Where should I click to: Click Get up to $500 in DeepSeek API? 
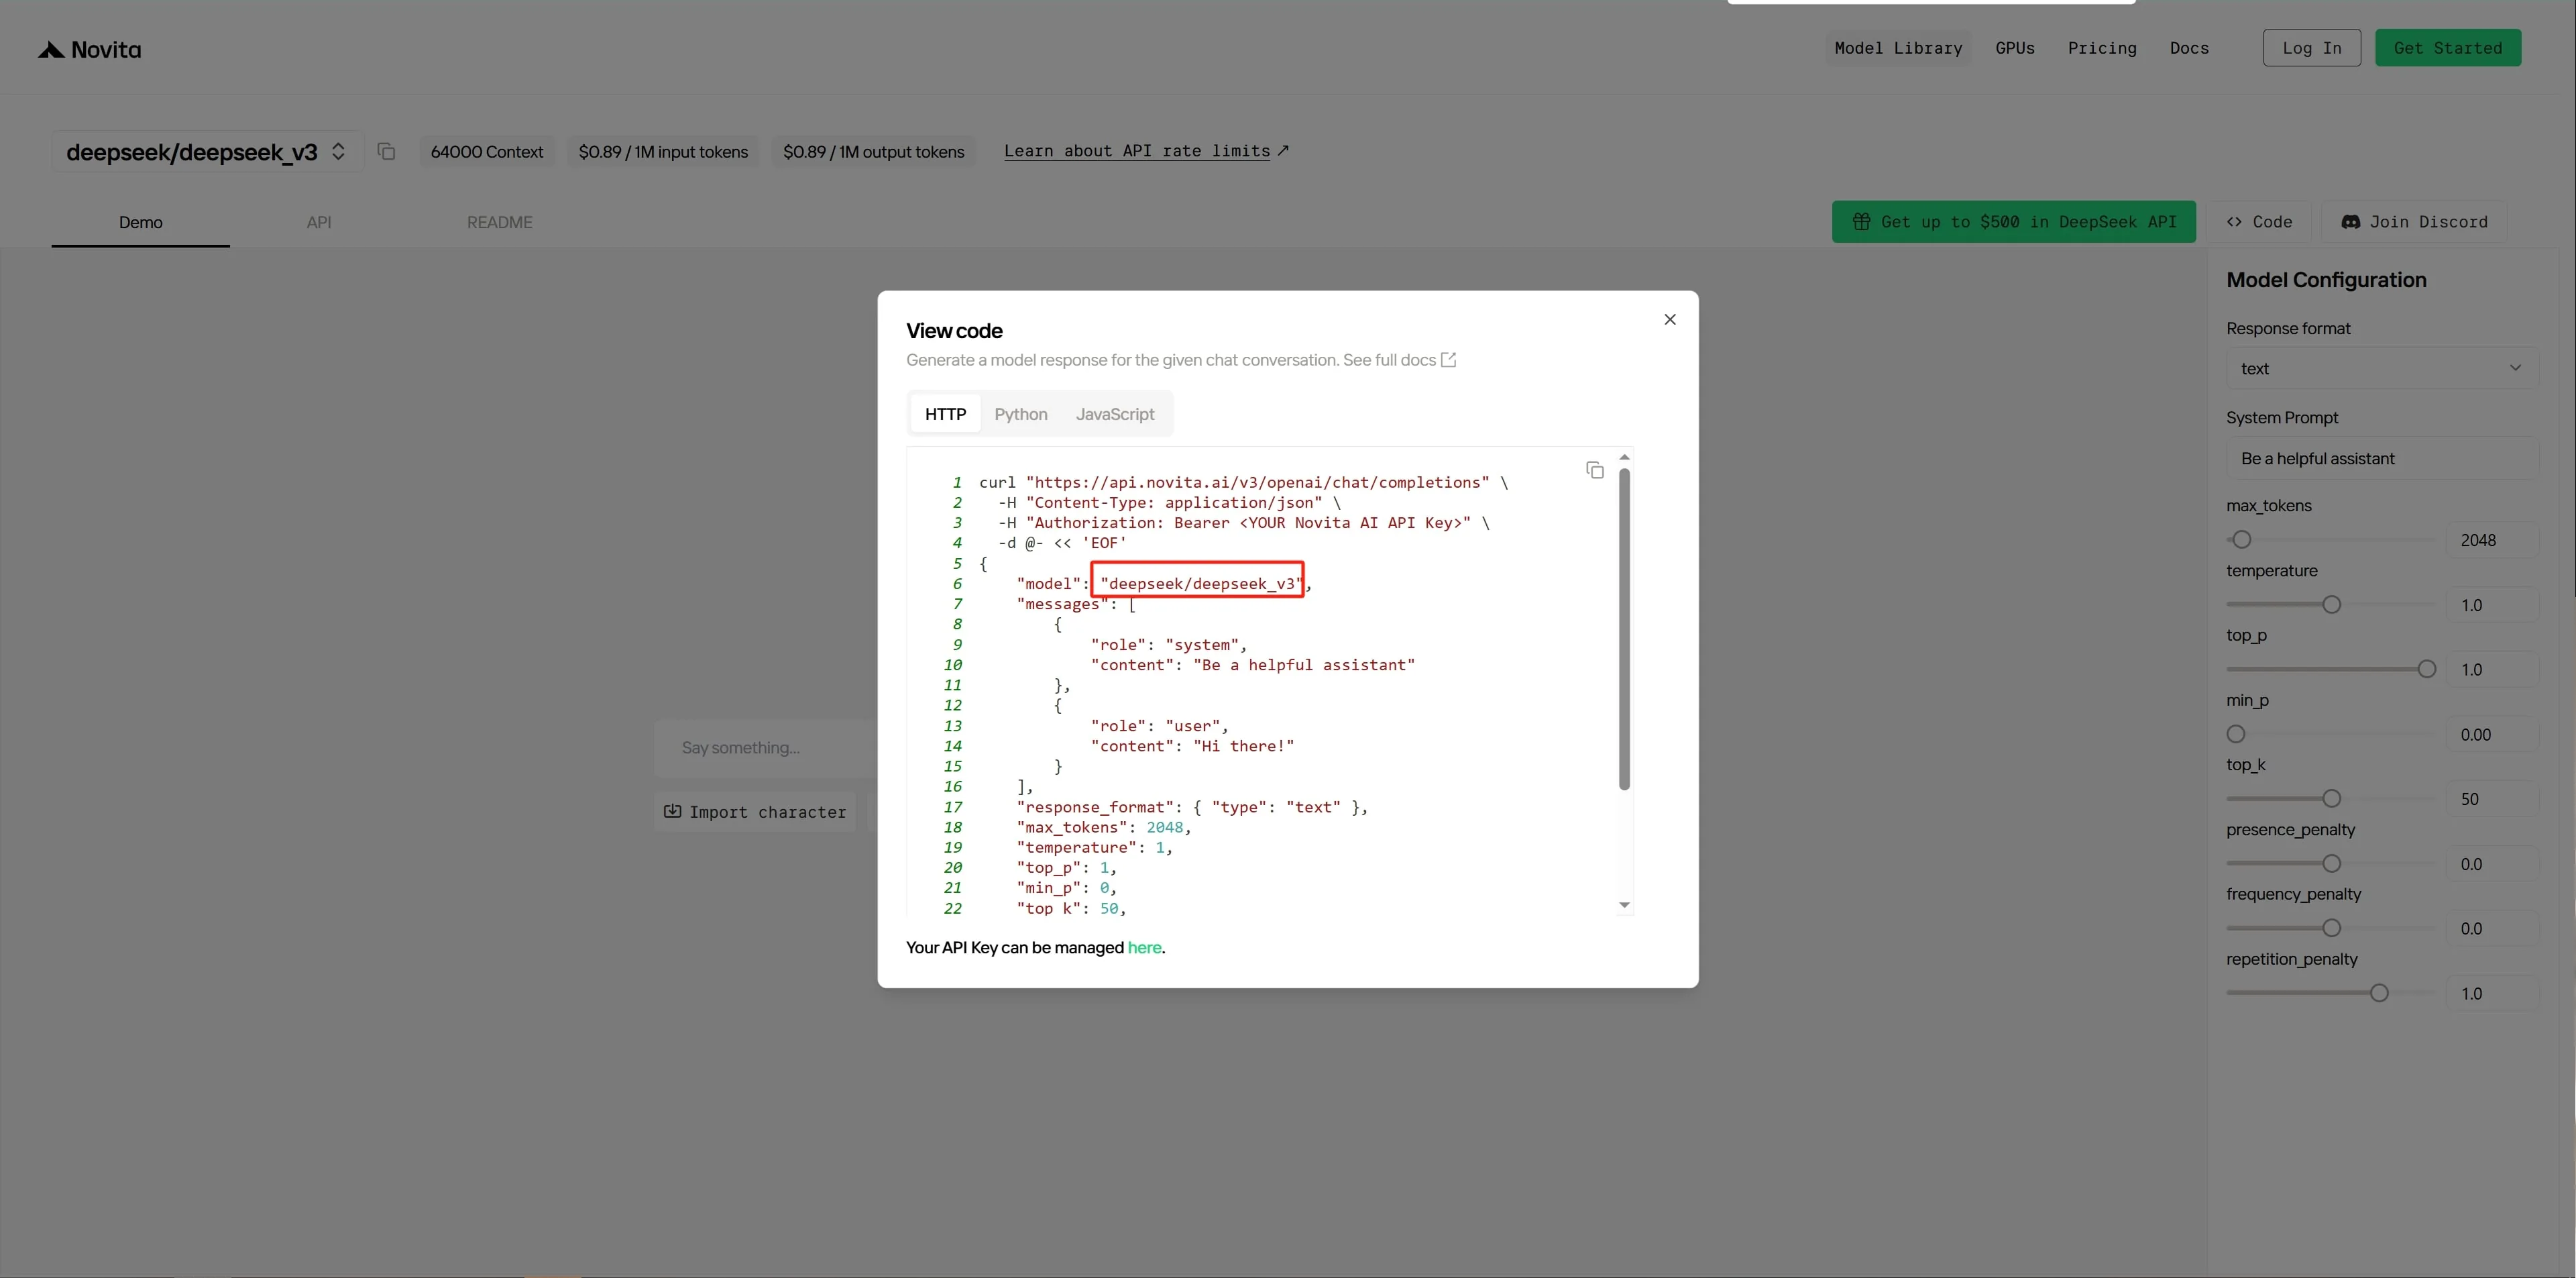2013,221
